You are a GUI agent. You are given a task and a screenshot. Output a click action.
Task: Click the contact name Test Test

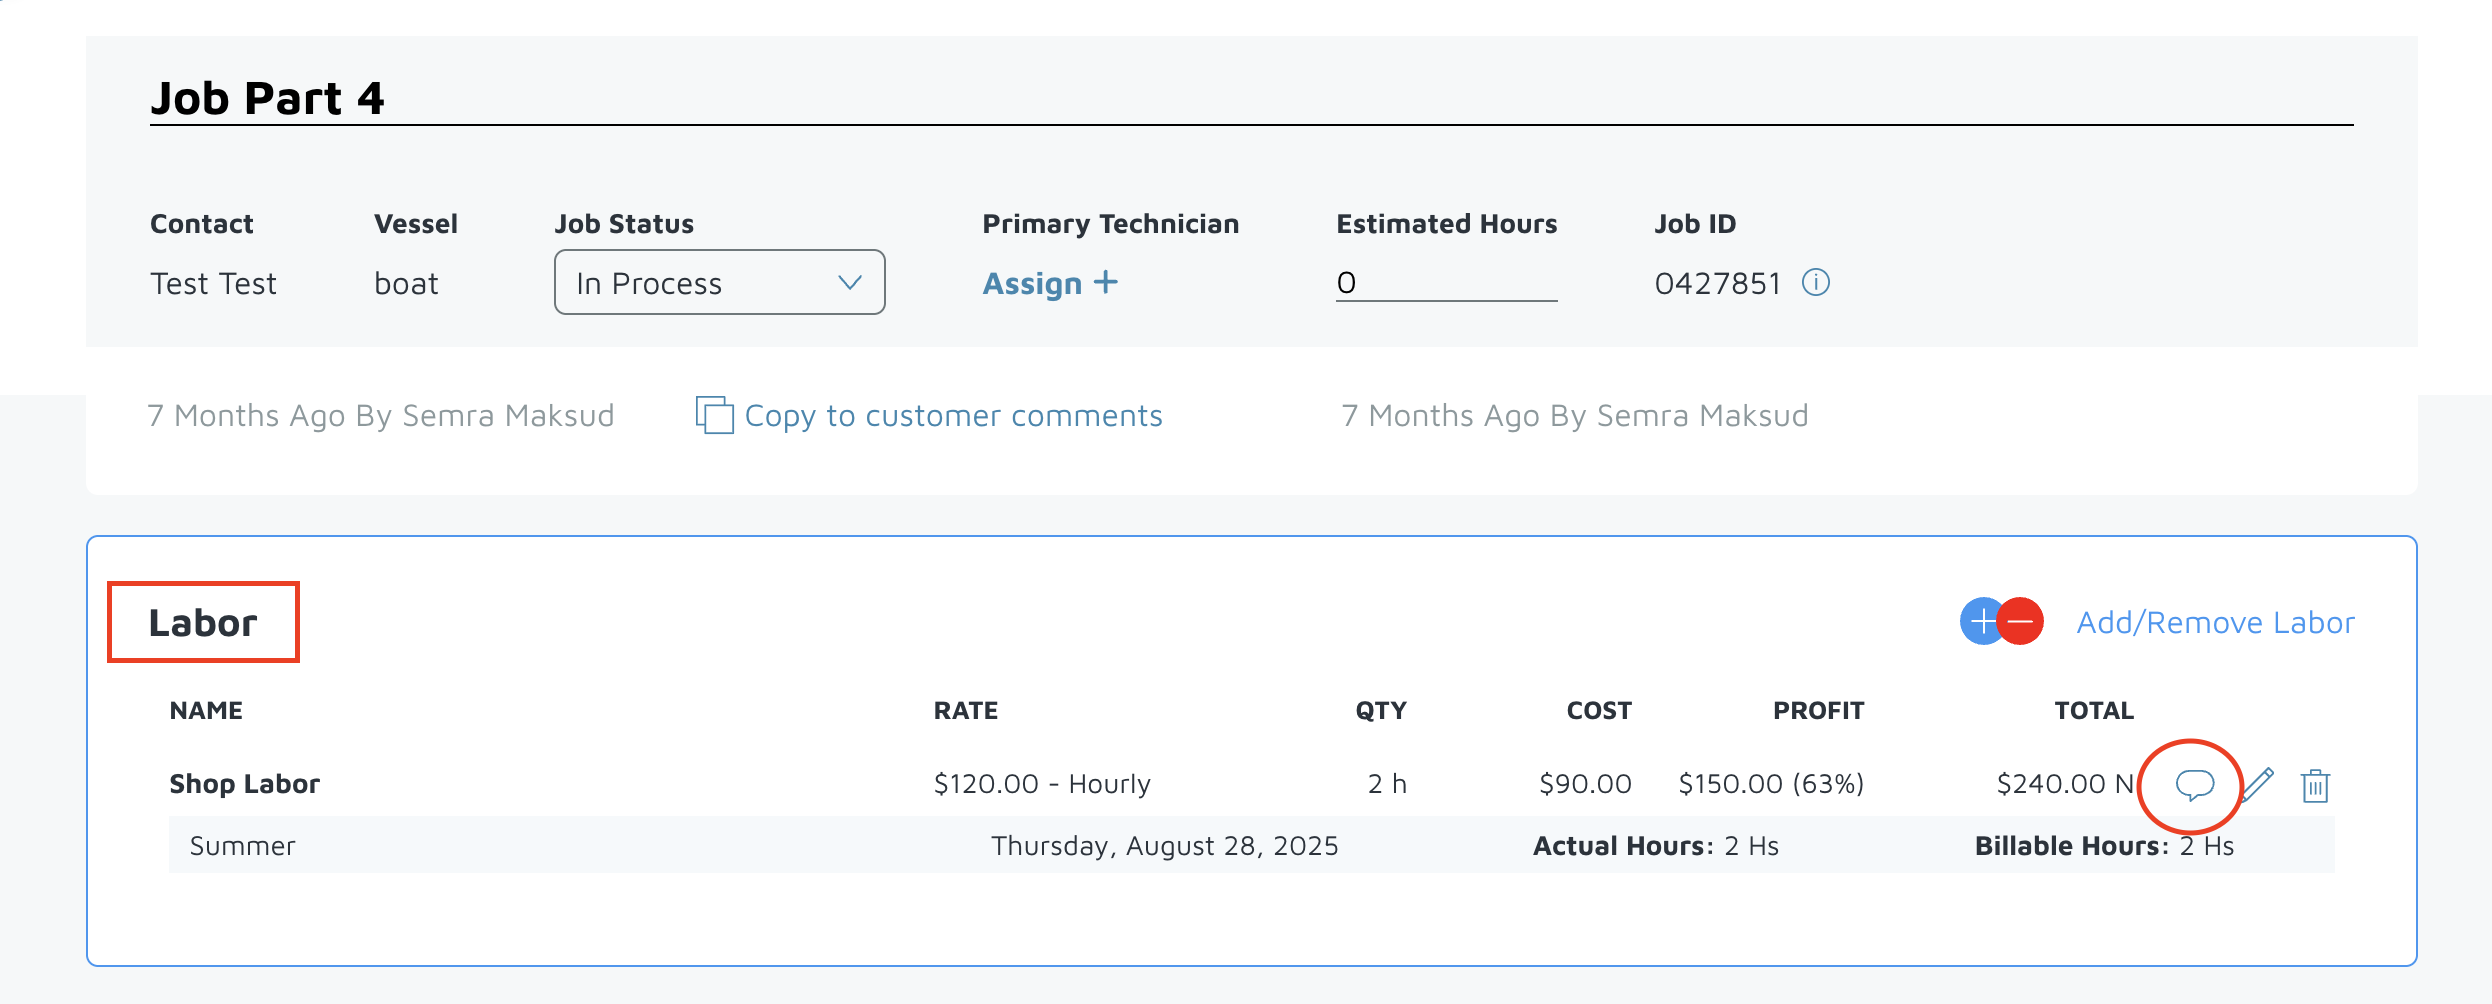coord(213,284)
